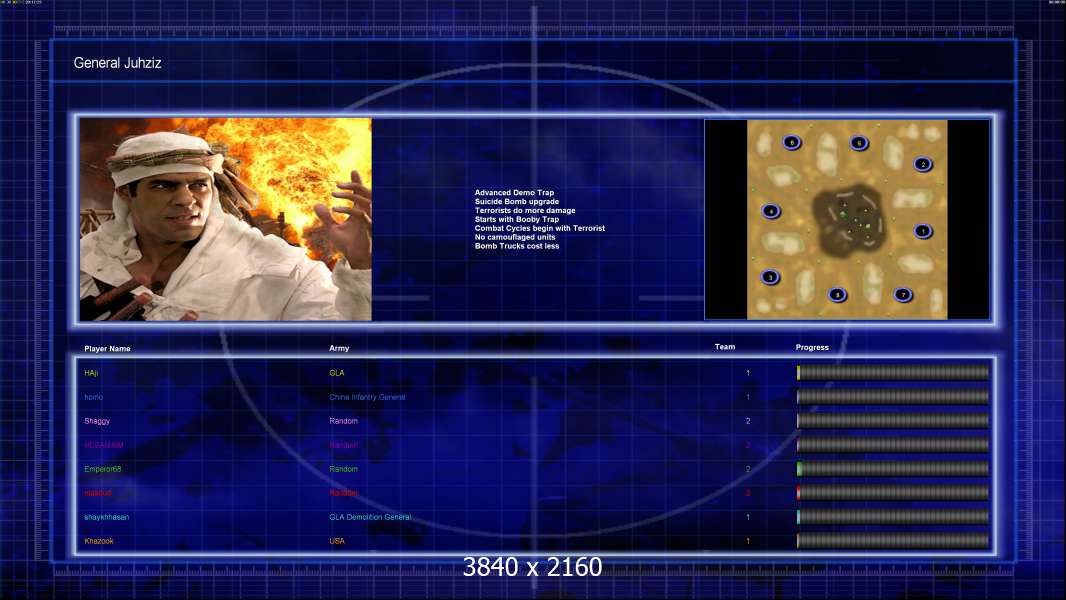Select player name HAji

[91, 373]
